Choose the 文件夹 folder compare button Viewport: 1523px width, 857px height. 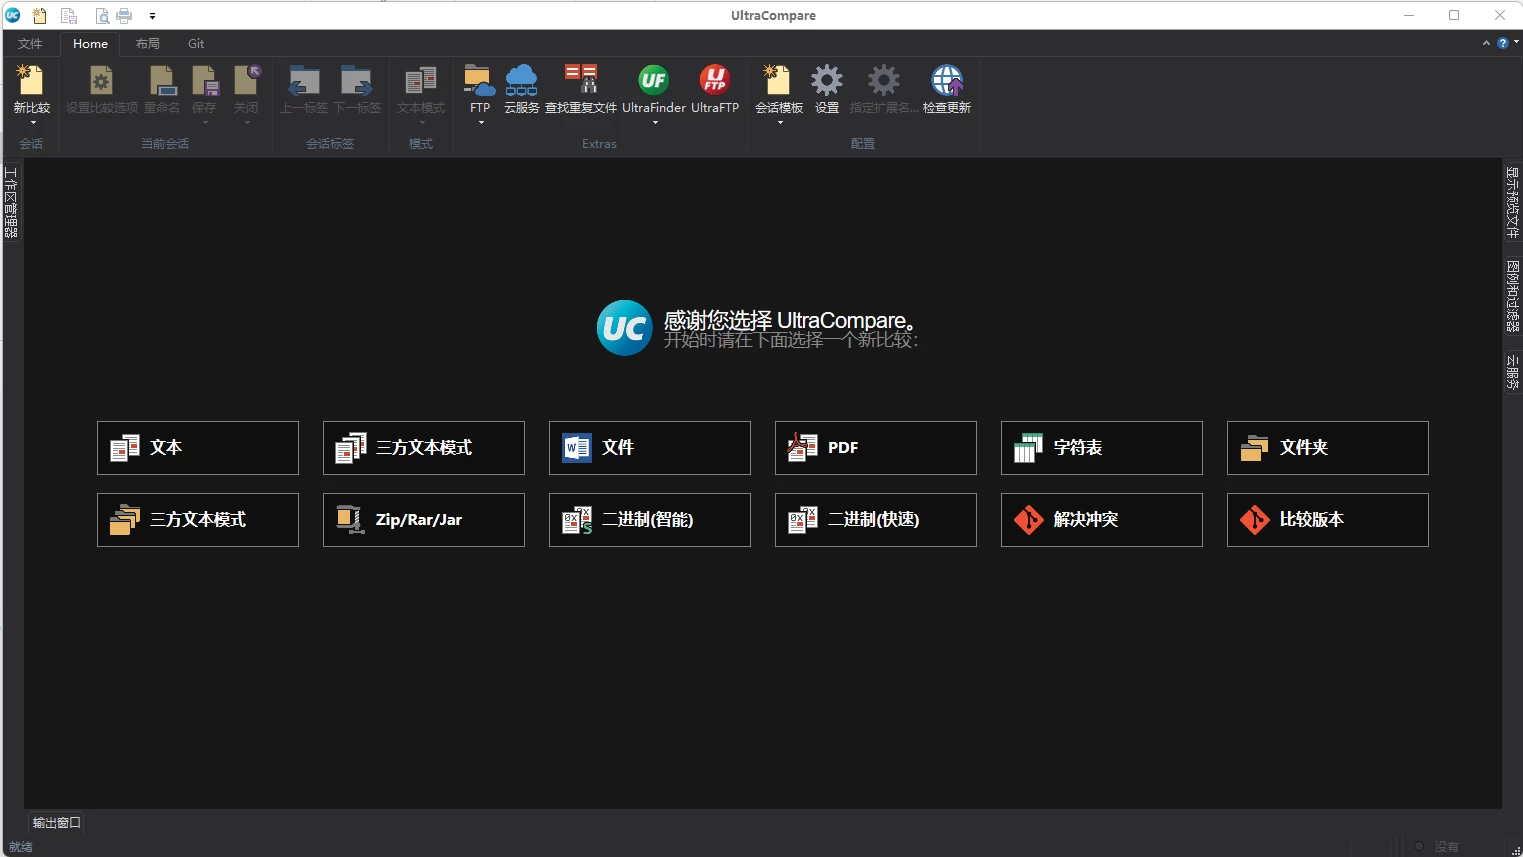click(1327, 448)
